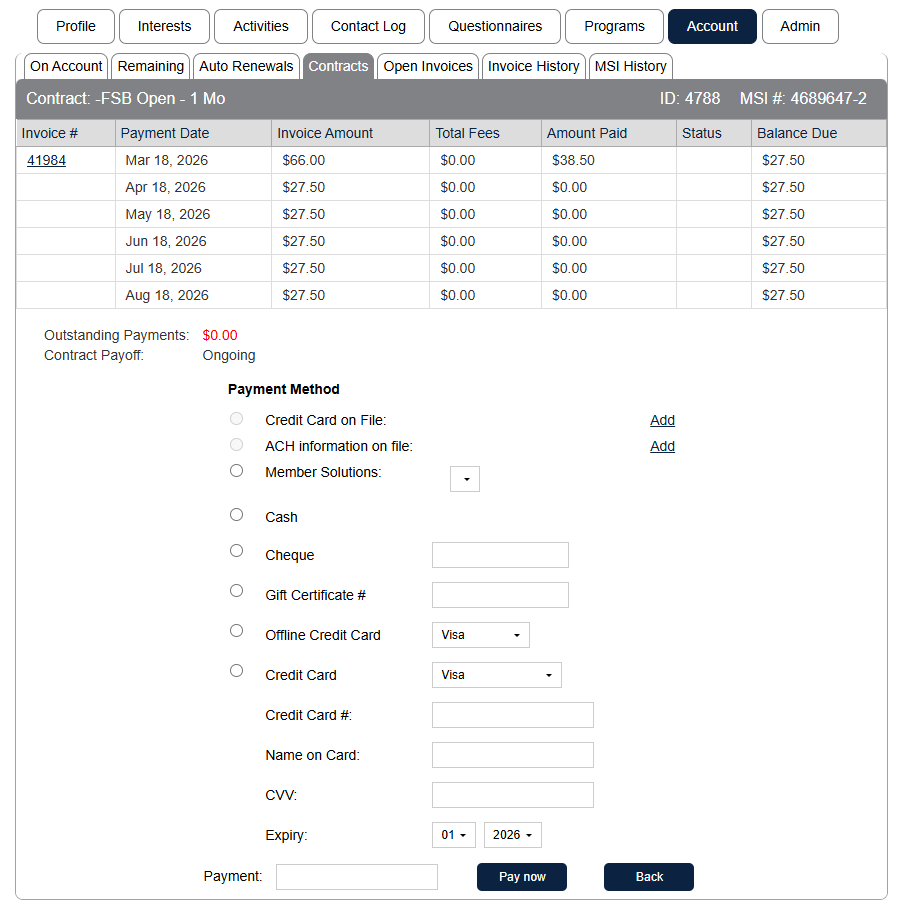Image resolution: width=900 pixels, height=908 pixels.
Task: Pick the Offline Credit Card radio button
Action: pyautogui.click(x=236, y=631)
